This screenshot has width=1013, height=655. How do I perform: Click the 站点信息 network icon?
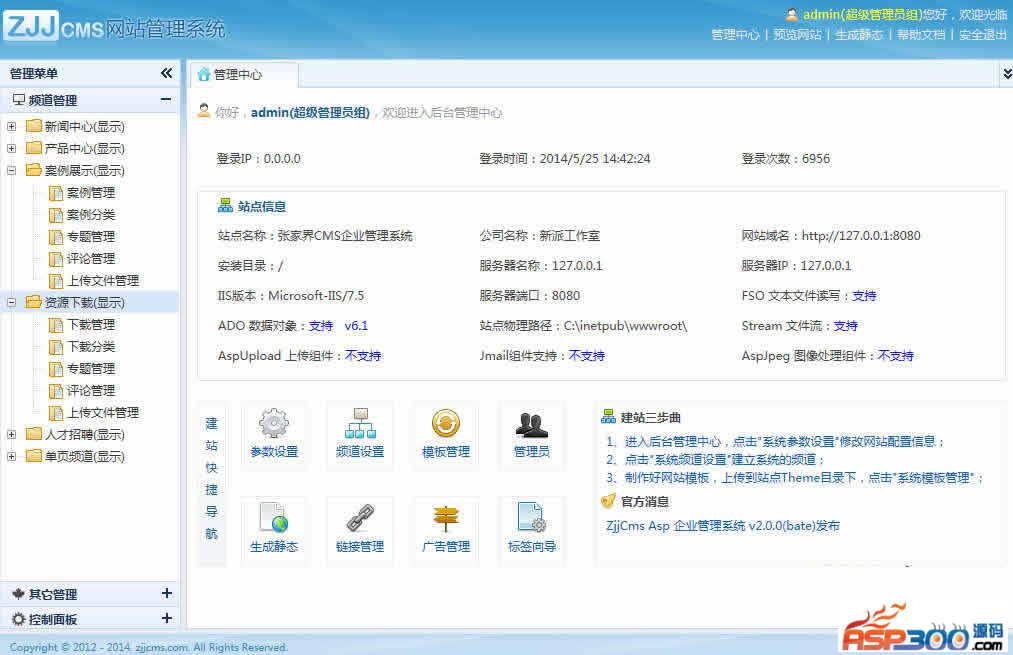(x=225, y=205)
